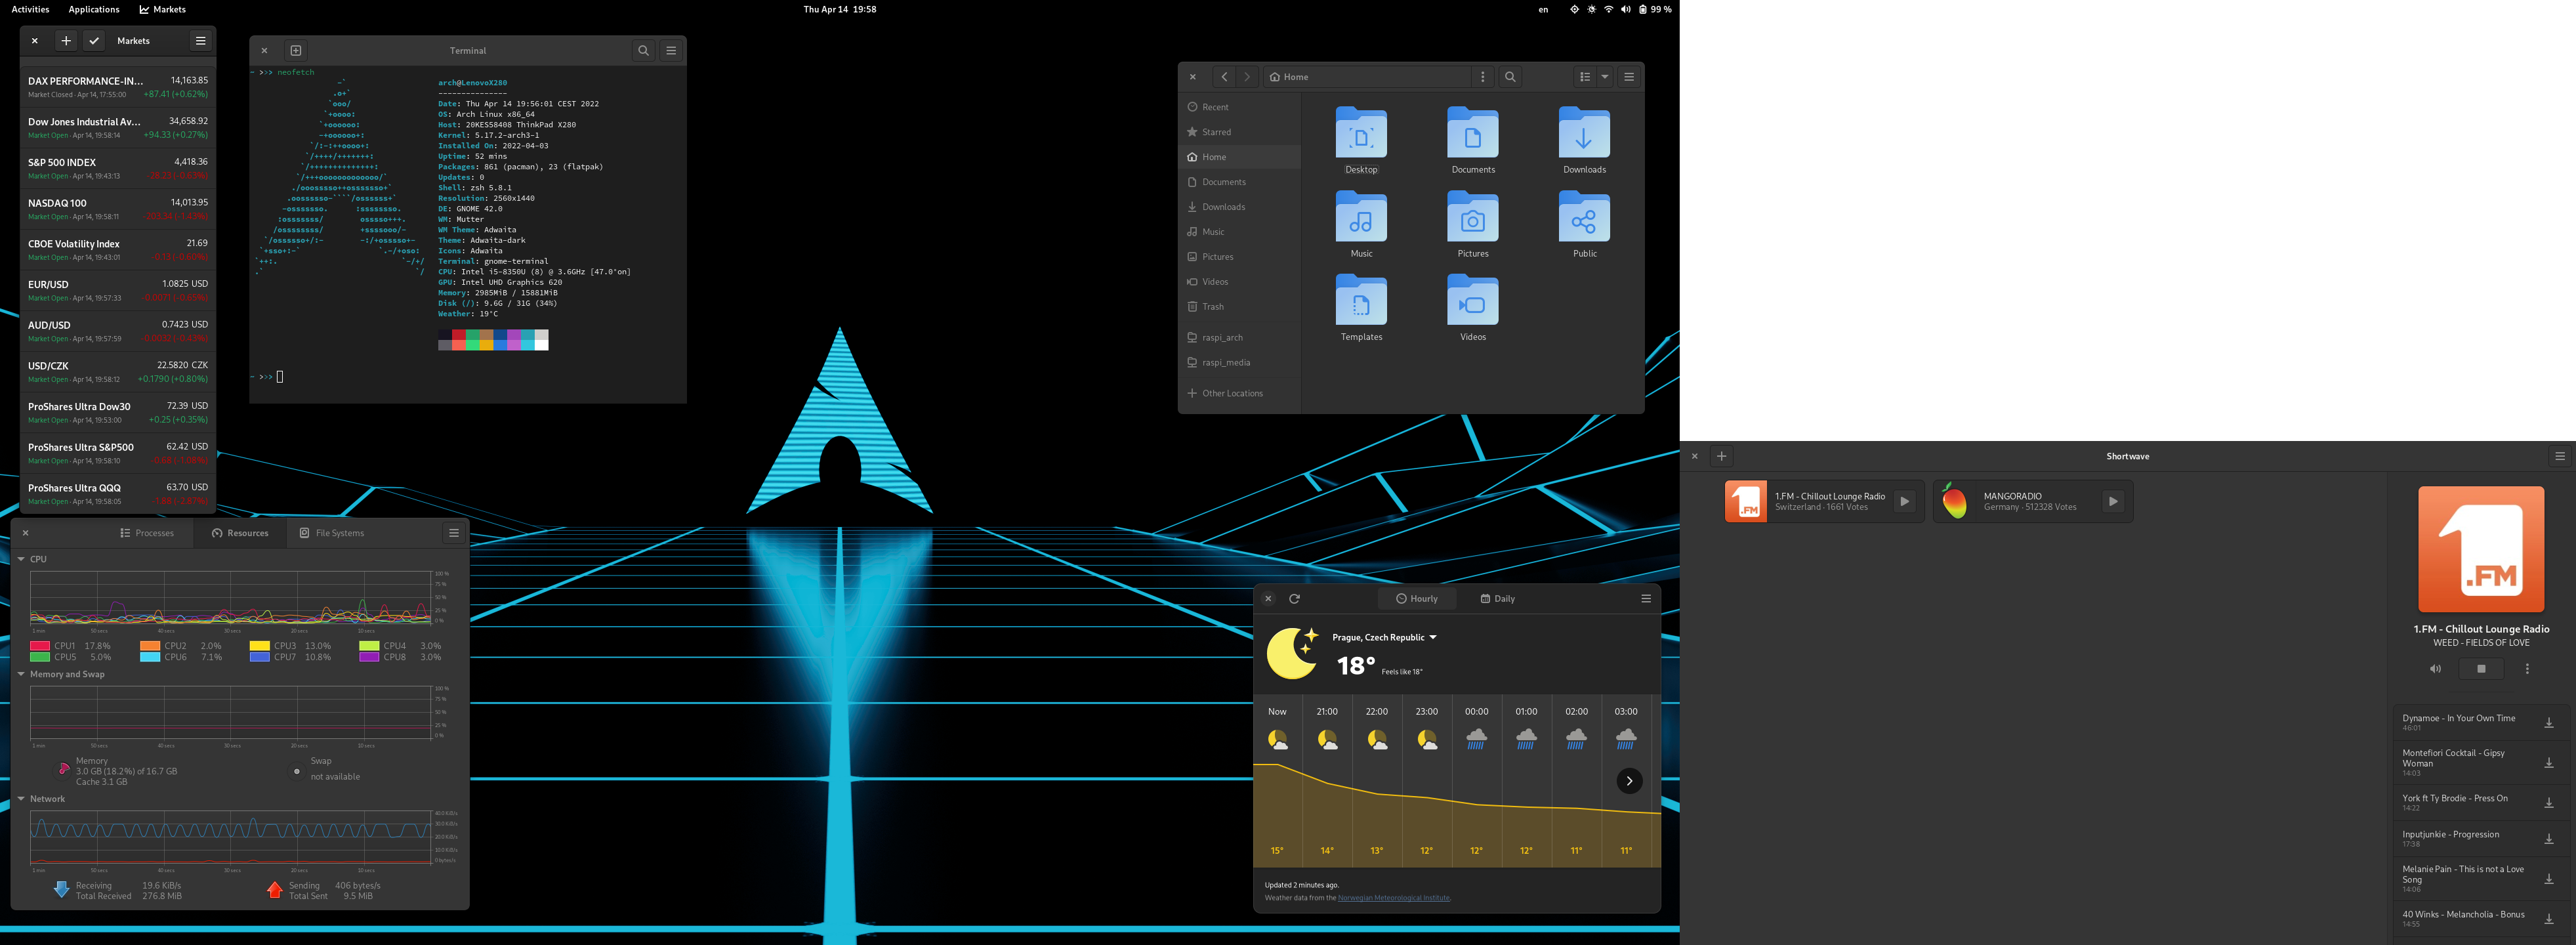Stop Shortwave playback

point(2481,669)
